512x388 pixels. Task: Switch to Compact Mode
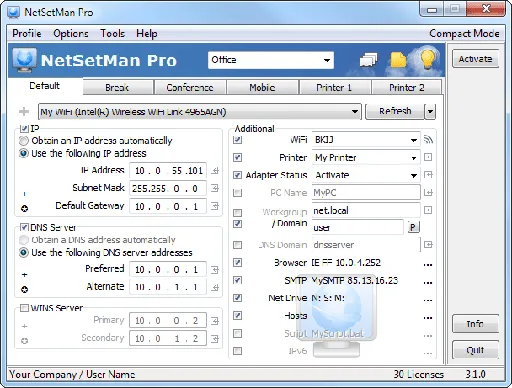[464, 33]
